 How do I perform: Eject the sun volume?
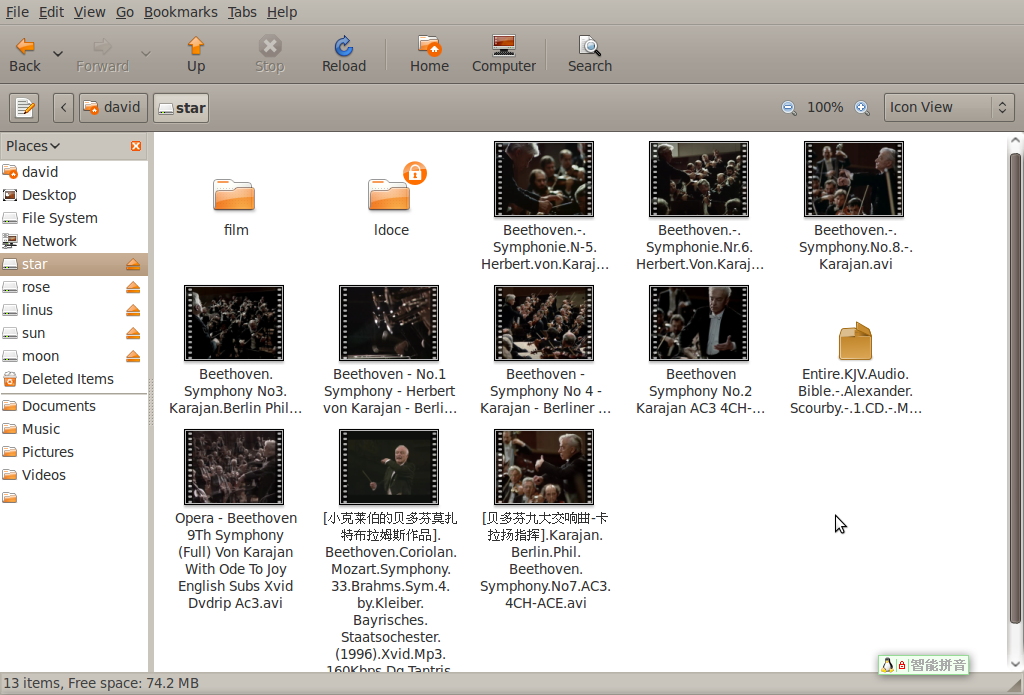click(133, 333)
